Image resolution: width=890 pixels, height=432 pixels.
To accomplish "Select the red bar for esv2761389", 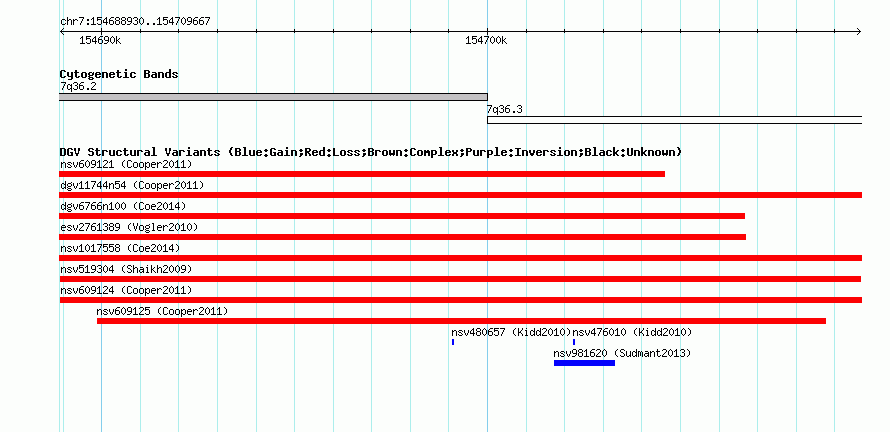I will [402, 237].
